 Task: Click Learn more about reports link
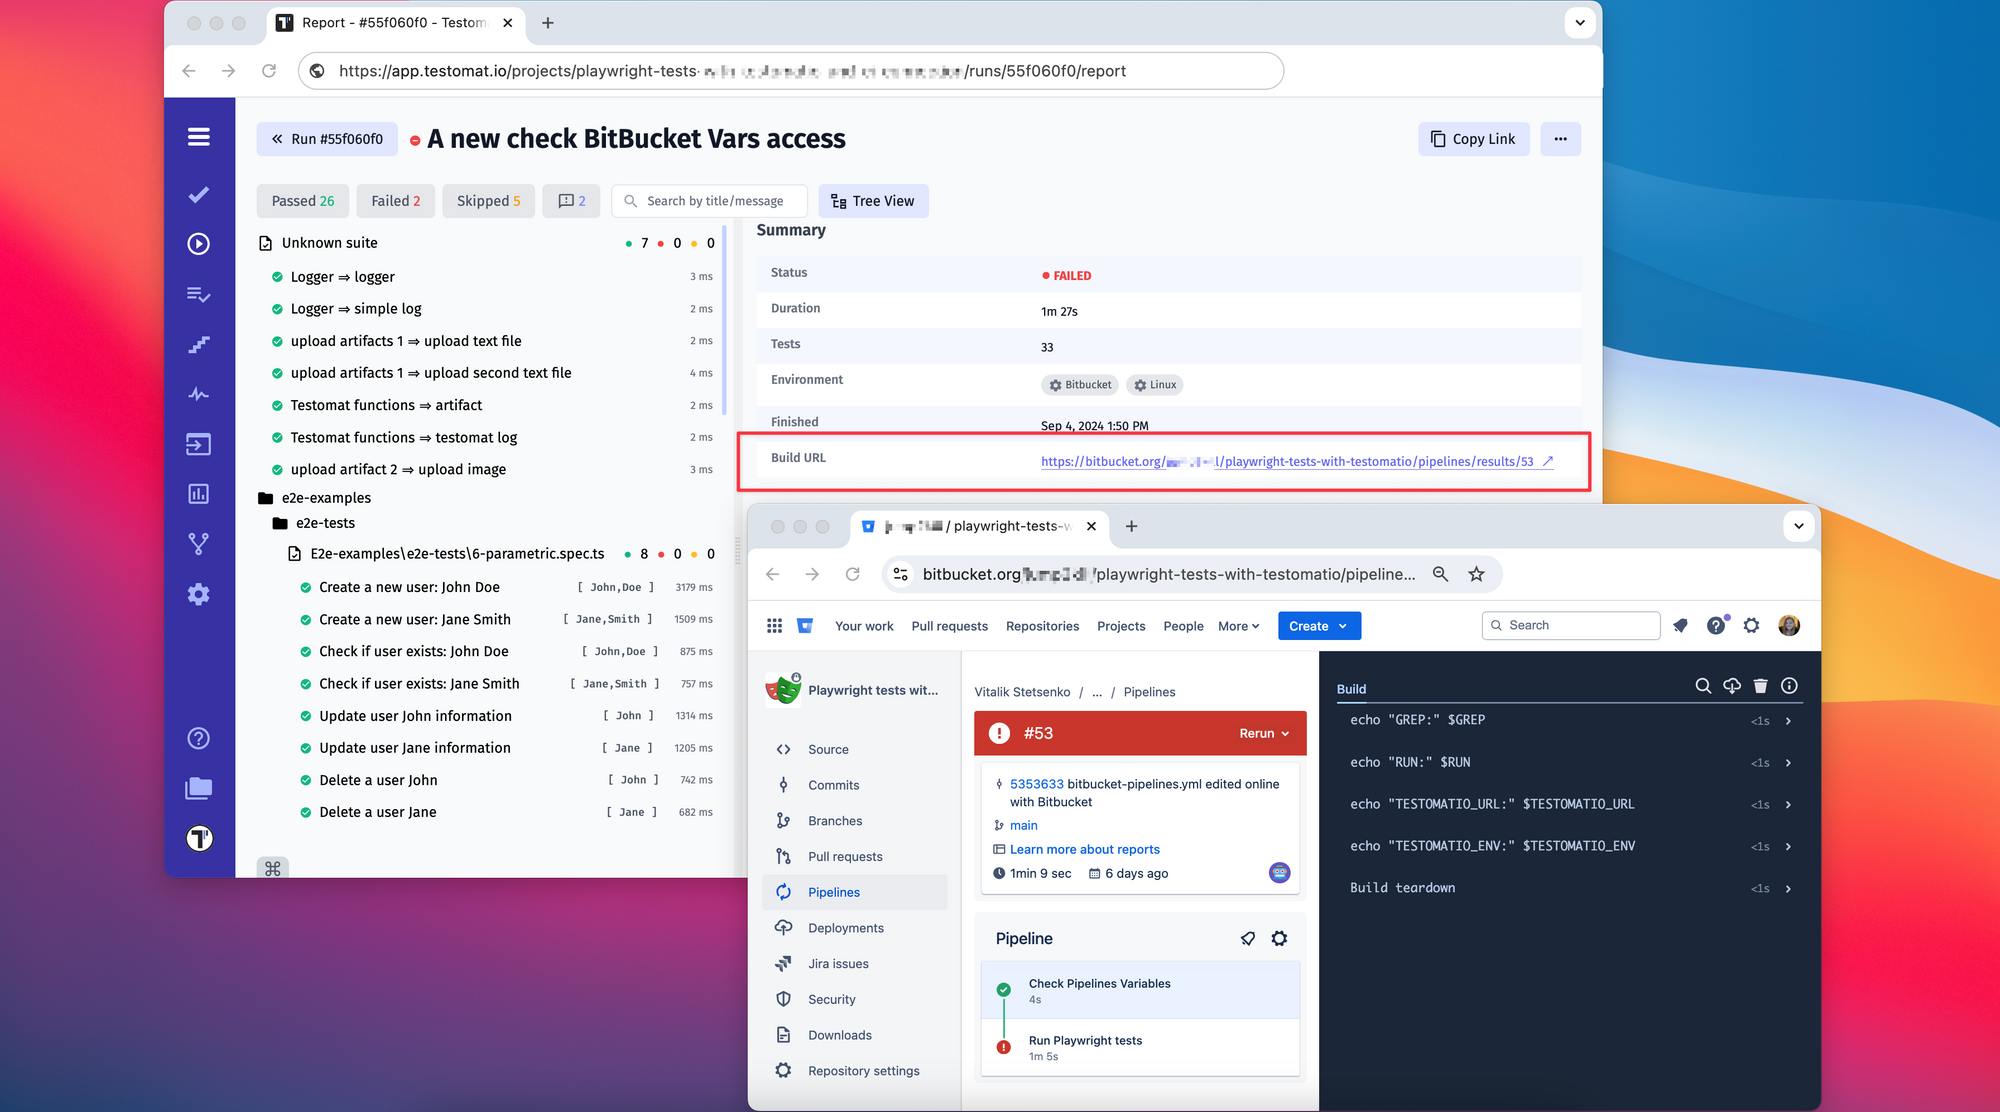click(x=1084, y=849)
